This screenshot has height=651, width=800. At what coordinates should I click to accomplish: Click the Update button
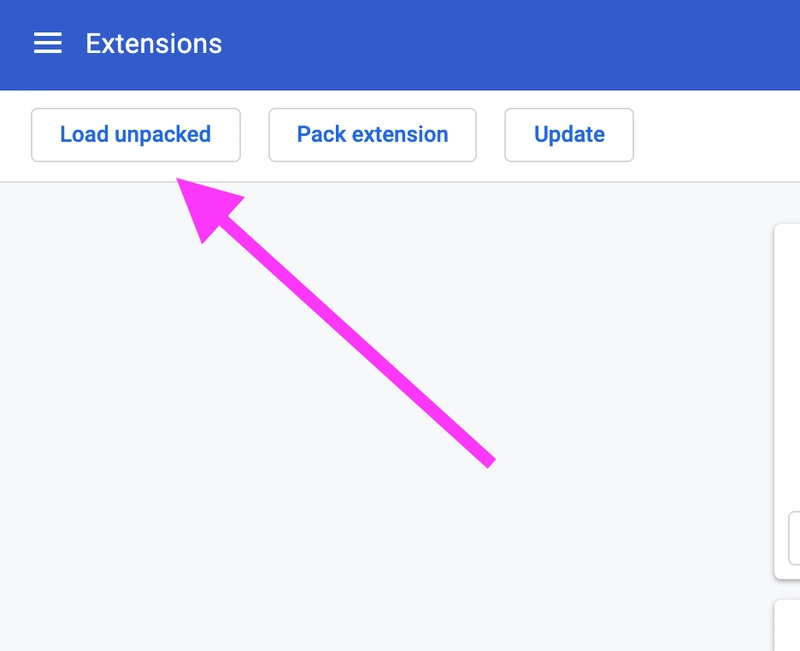[569, 135]
